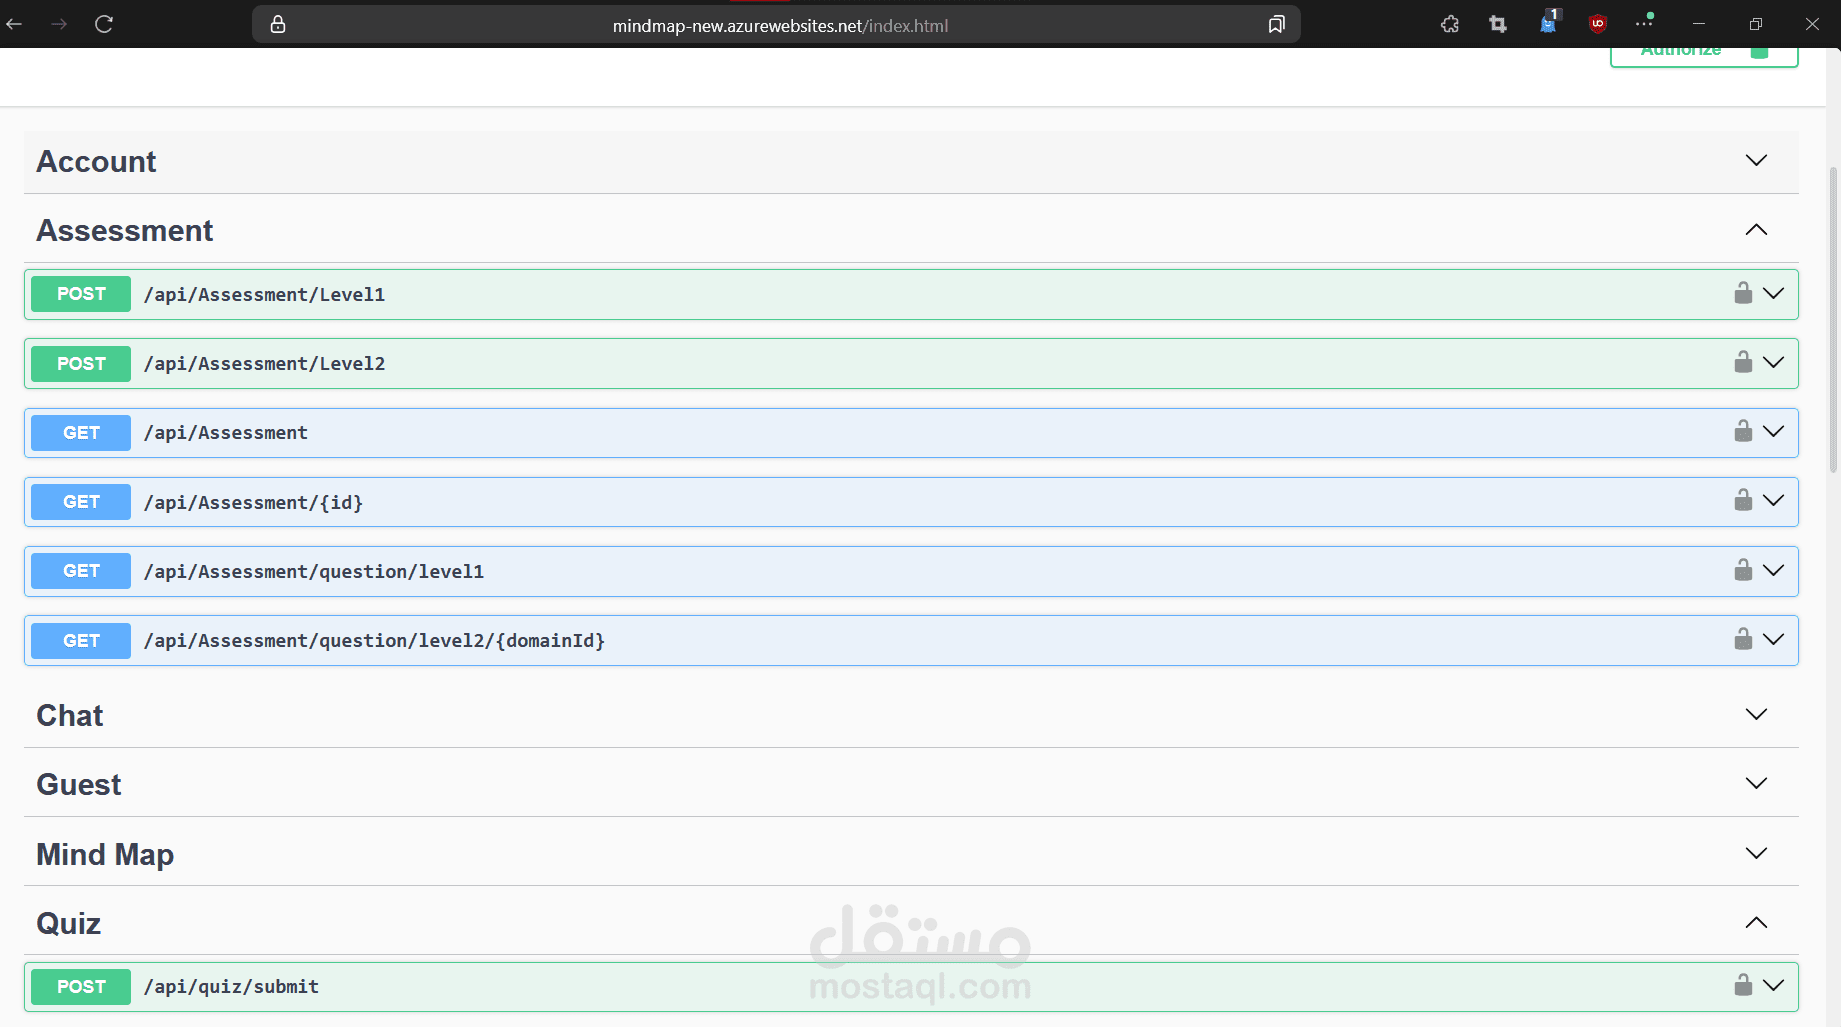Image resolution: width=1841 pixels, height=1027 pixels.
Task: Click the page vertical scrollbar thumb
Action: [1833, 318]
